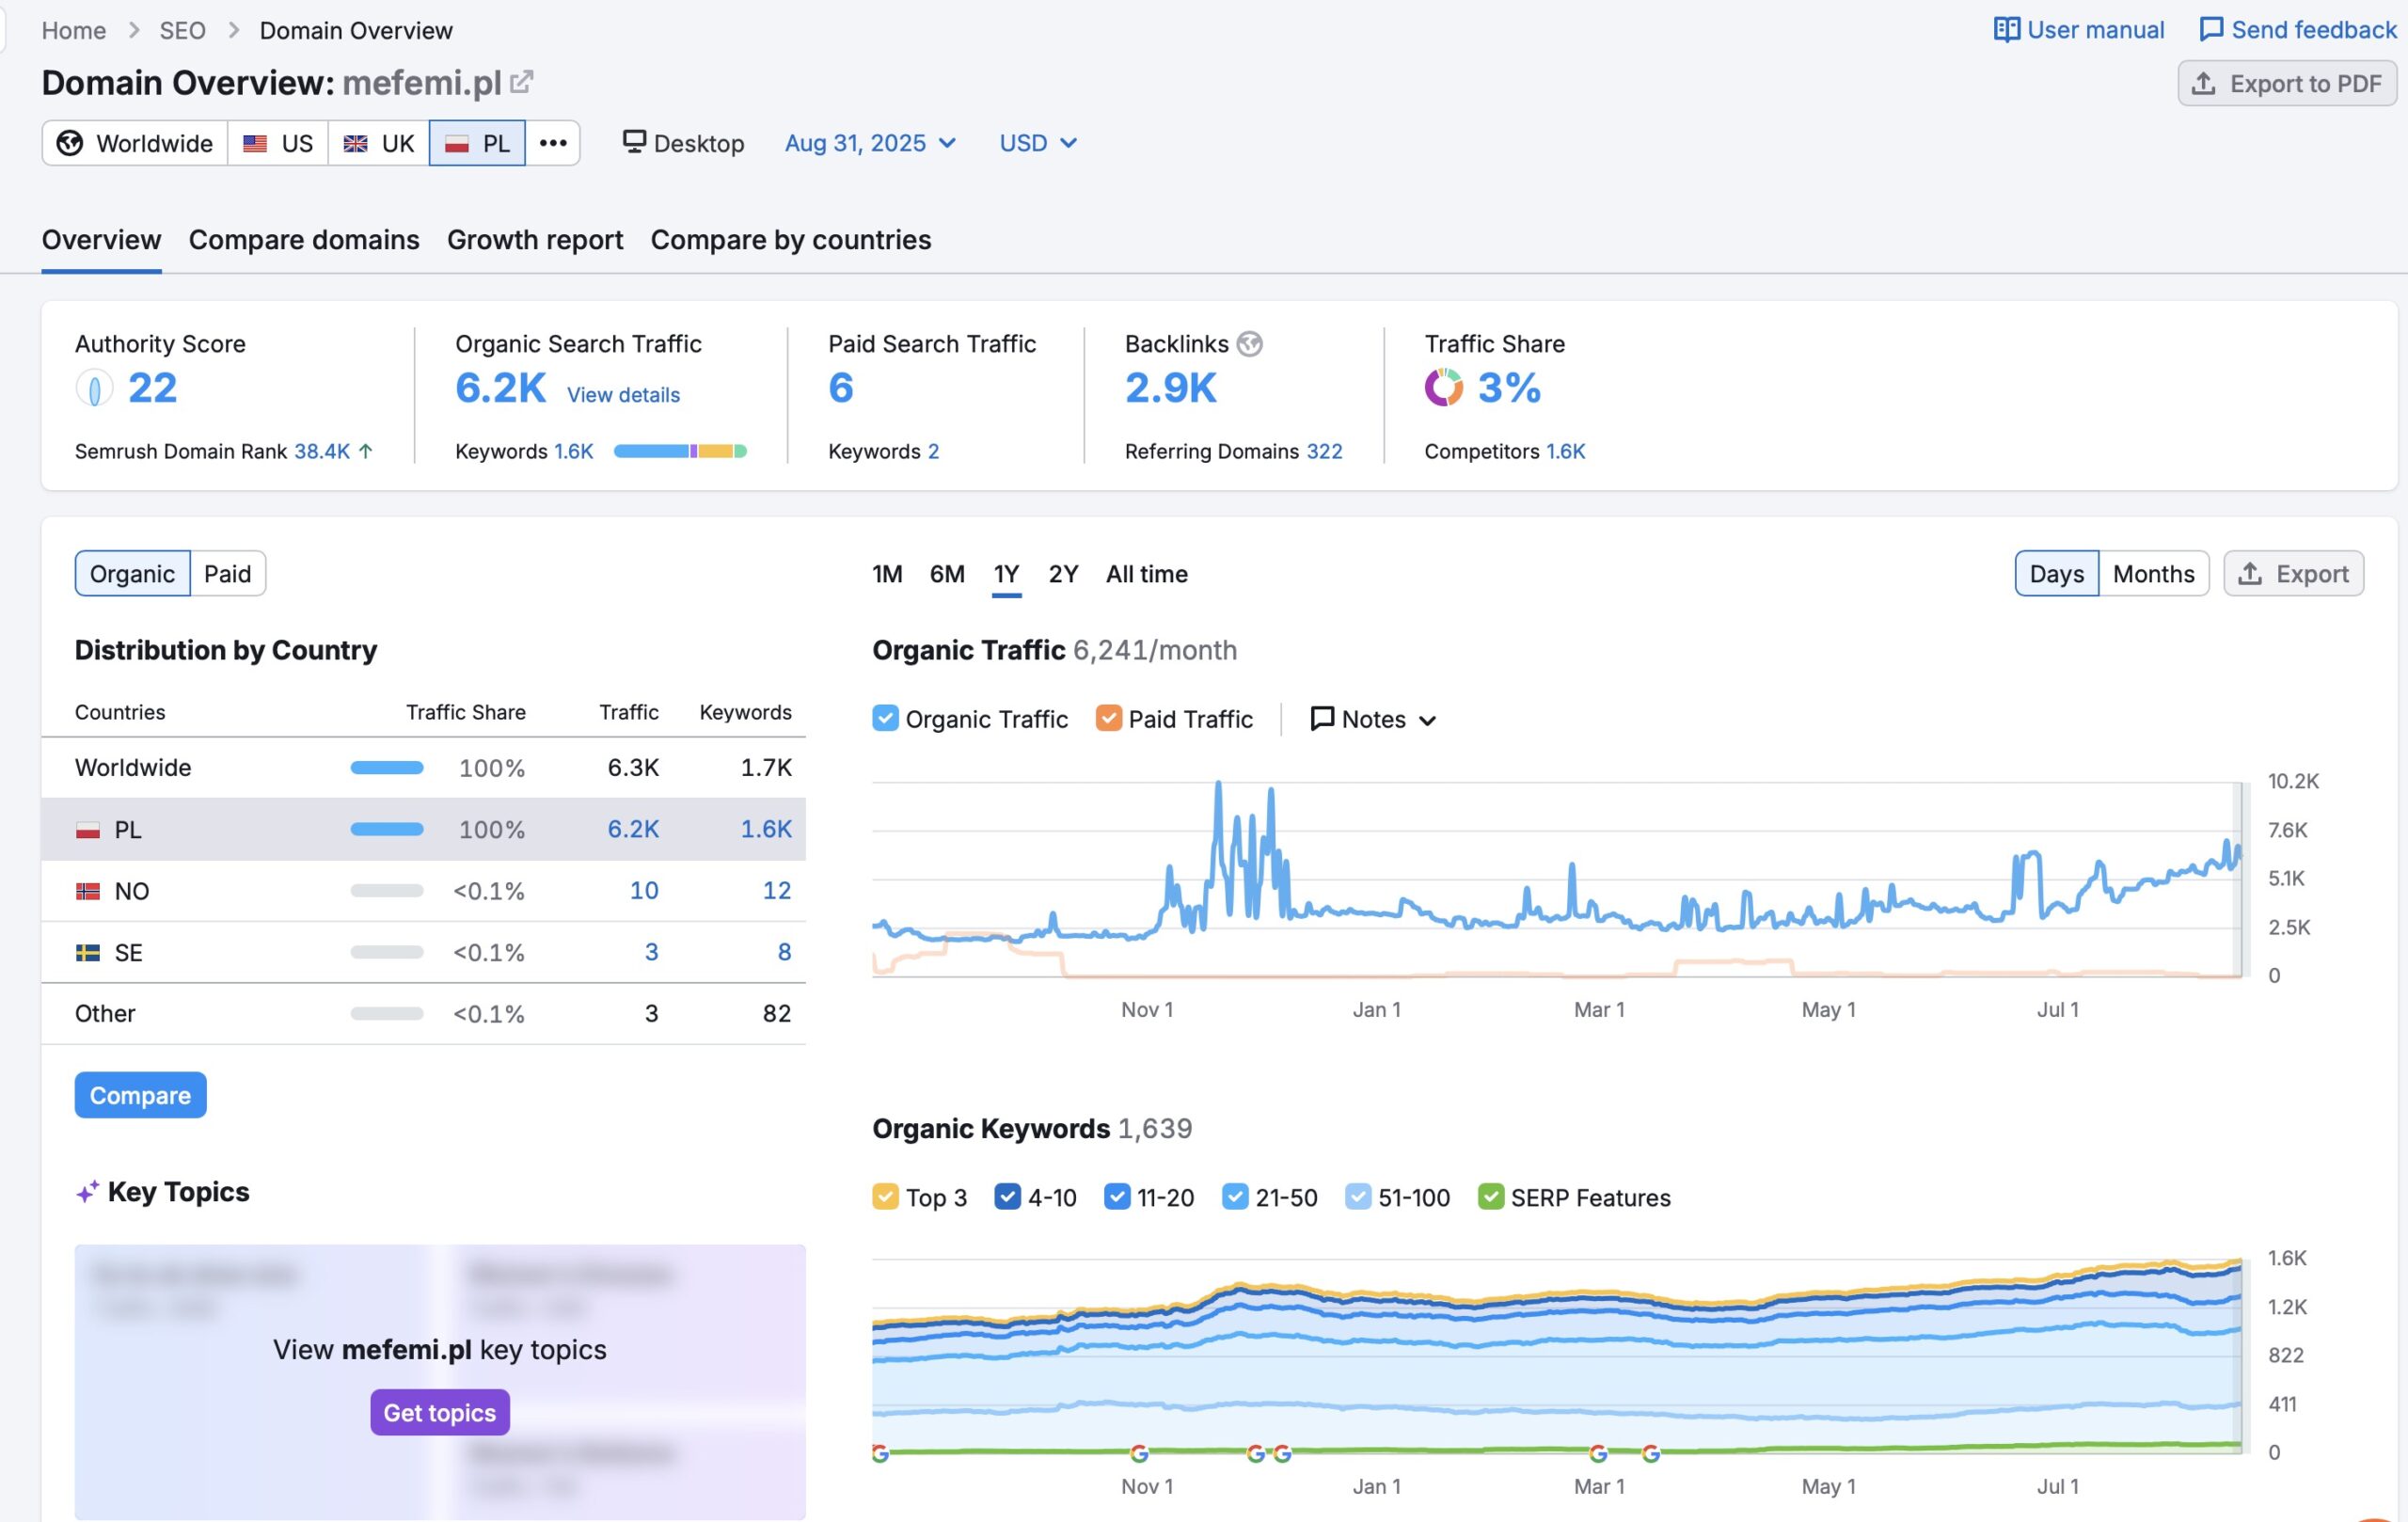Click the View details link
The height and width of the screenshot is (1522, 2408).
tap(623, 395)
